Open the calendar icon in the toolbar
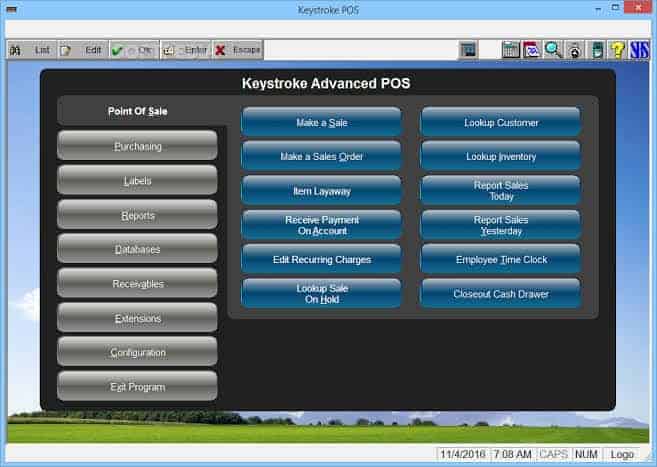Screen dimensions: 657x467 (x=532, y=50)
